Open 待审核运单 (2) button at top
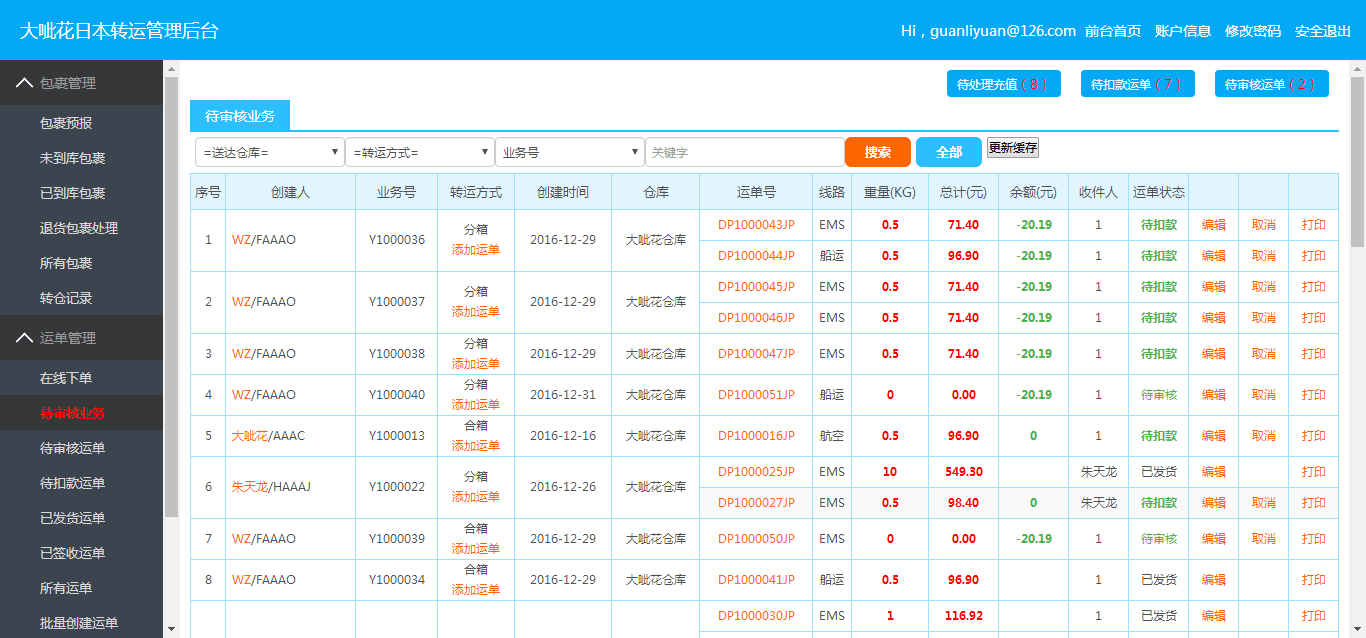The image size is (1366, 638). click(x=1272, y=84)
